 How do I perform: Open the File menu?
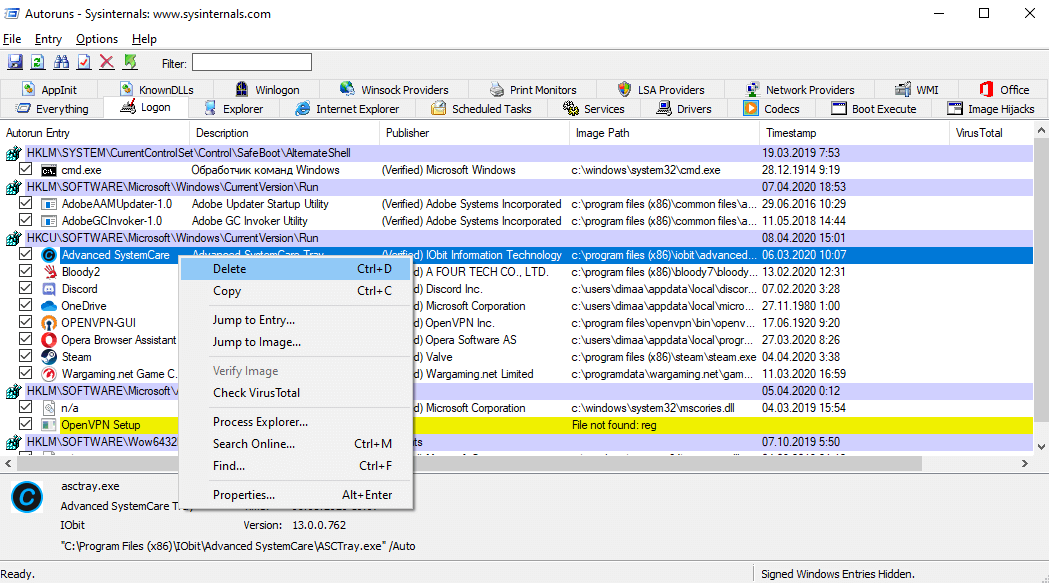12,39
